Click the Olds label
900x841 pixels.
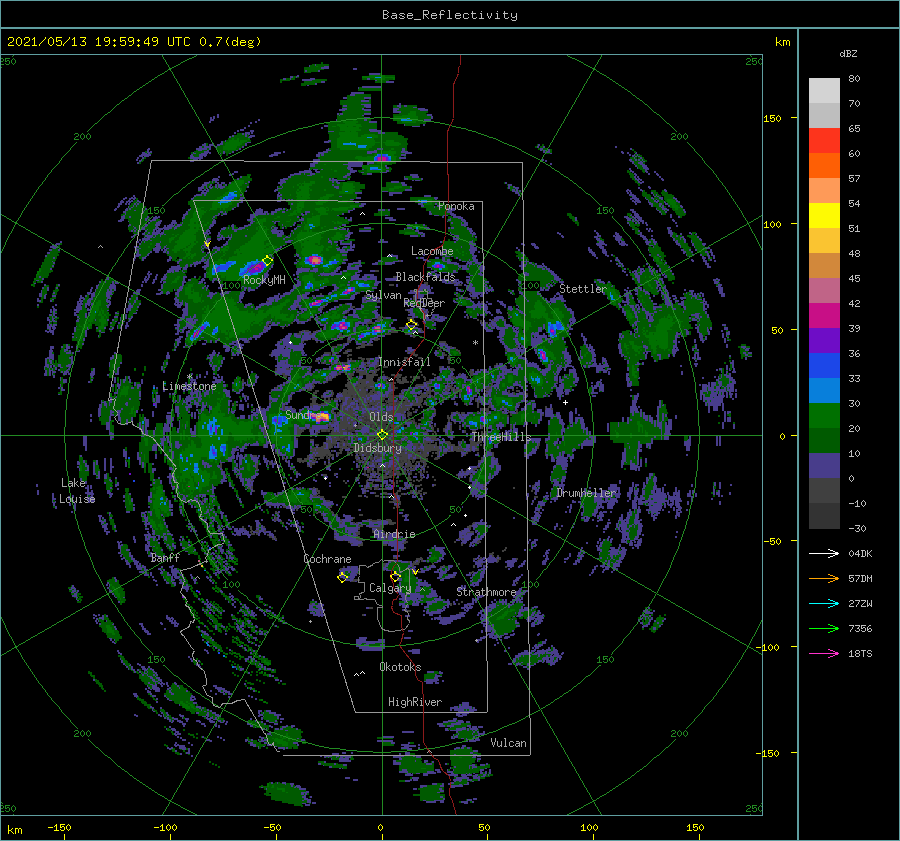[381, 417]
